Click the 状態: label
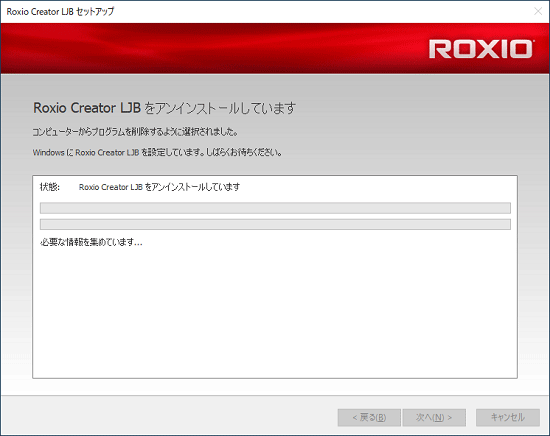 [x=50, y=187]
